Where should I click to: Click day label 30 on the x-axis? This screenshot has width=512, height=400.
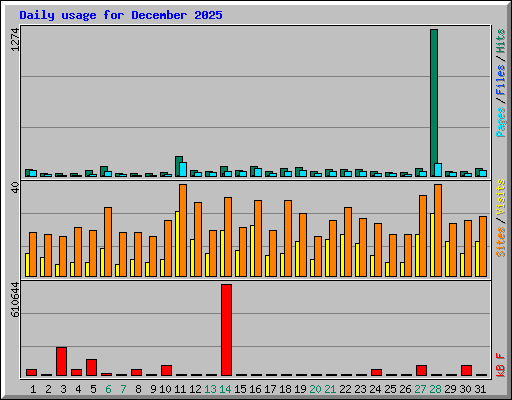pos(465,389)
